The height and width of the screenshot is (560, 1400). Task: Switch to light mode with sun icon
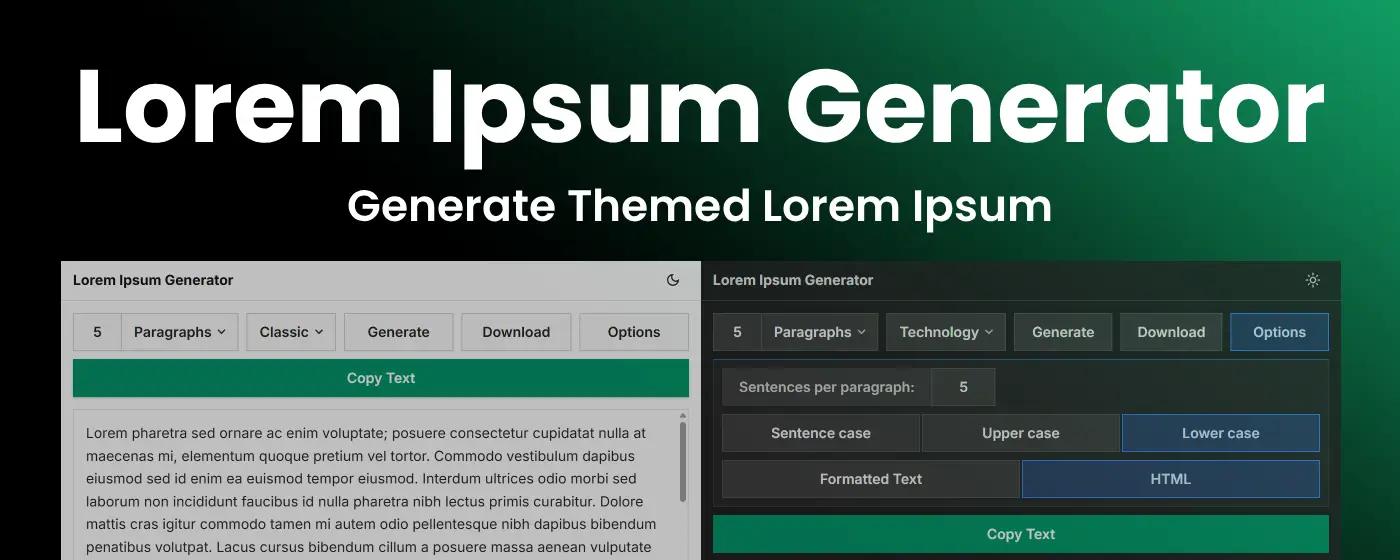pos(1313,280)
